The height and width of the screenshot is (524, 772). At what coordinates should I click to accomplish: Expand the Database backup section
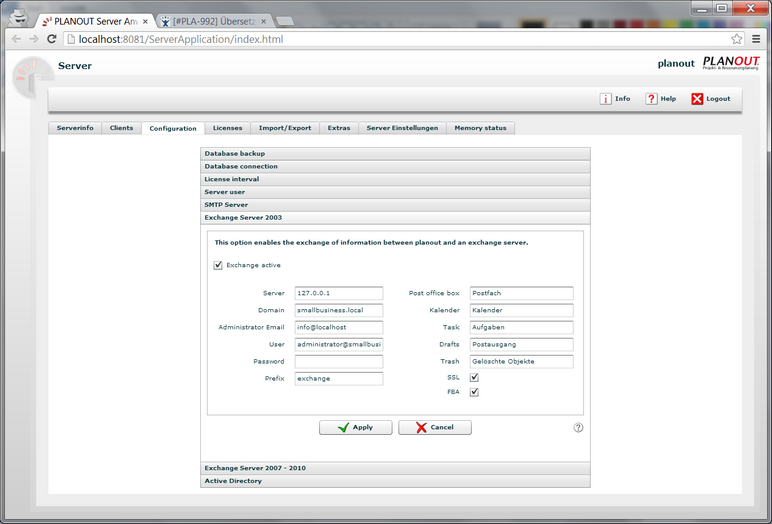tap(395, 154)
